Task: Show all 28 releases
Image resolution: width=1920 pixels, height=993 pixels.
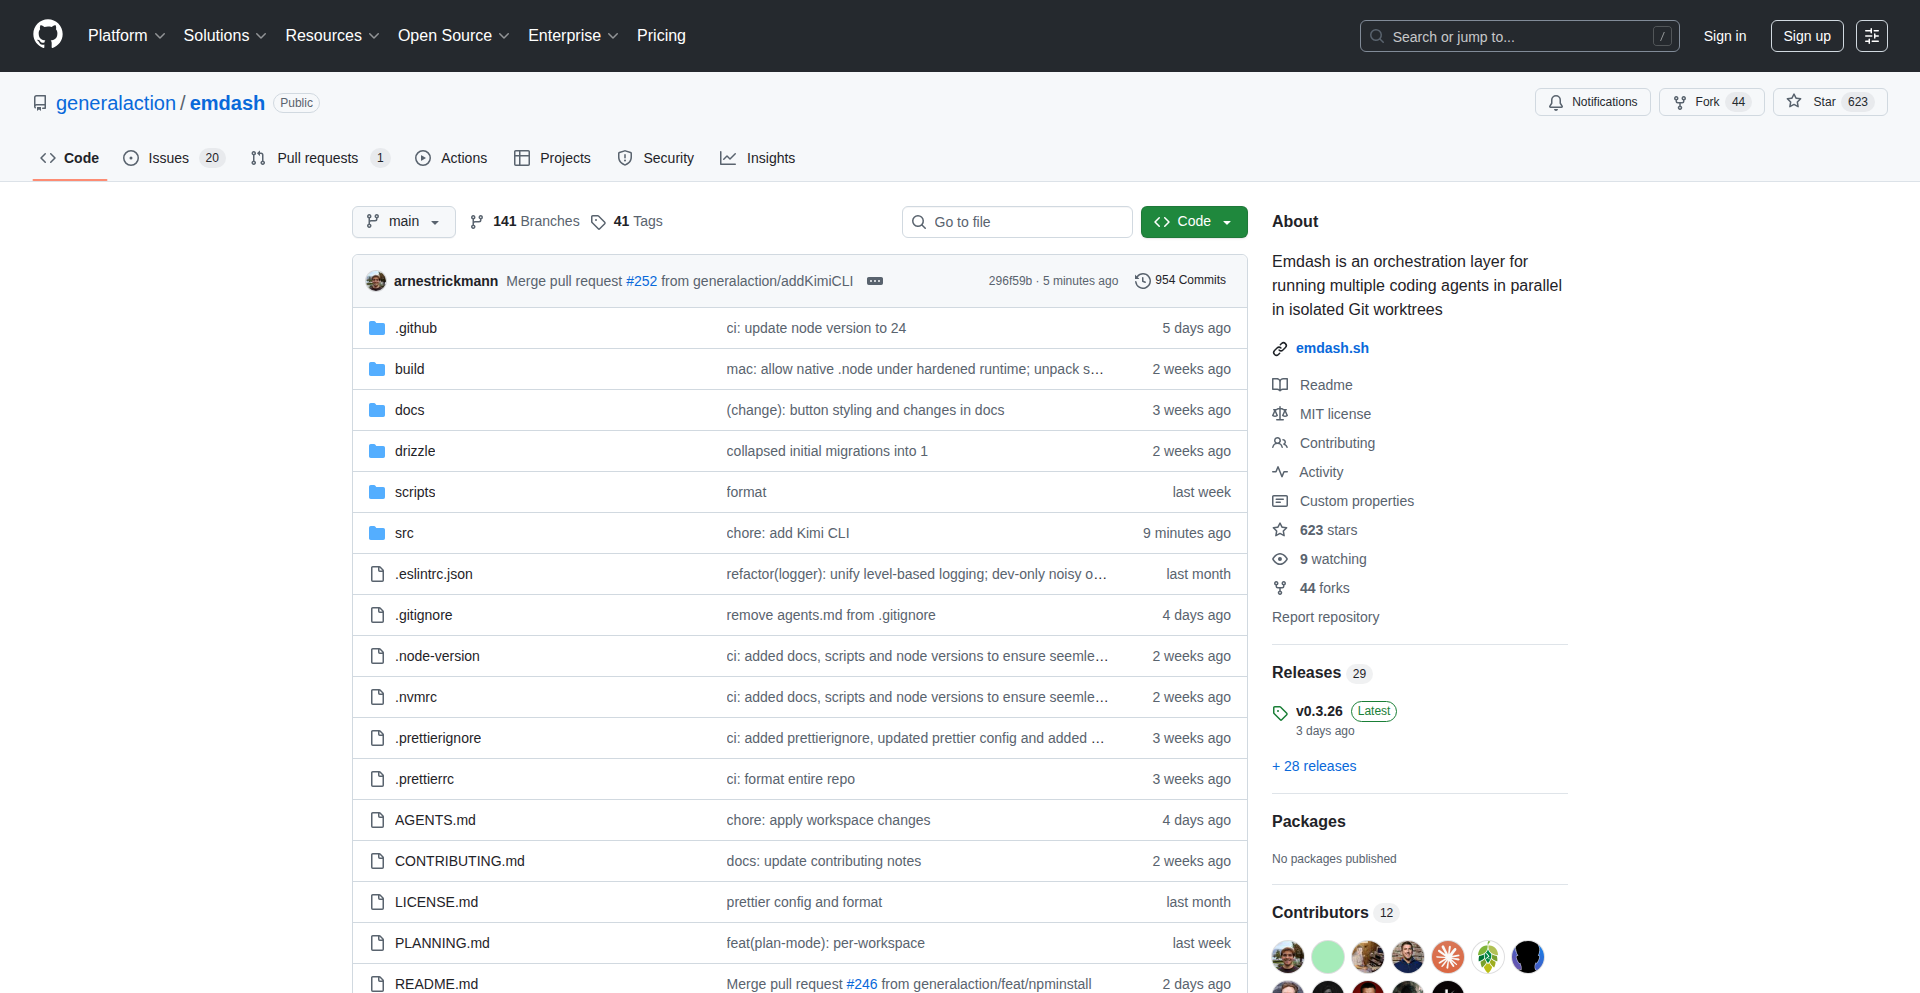Action: click(x=1313, y=766)
